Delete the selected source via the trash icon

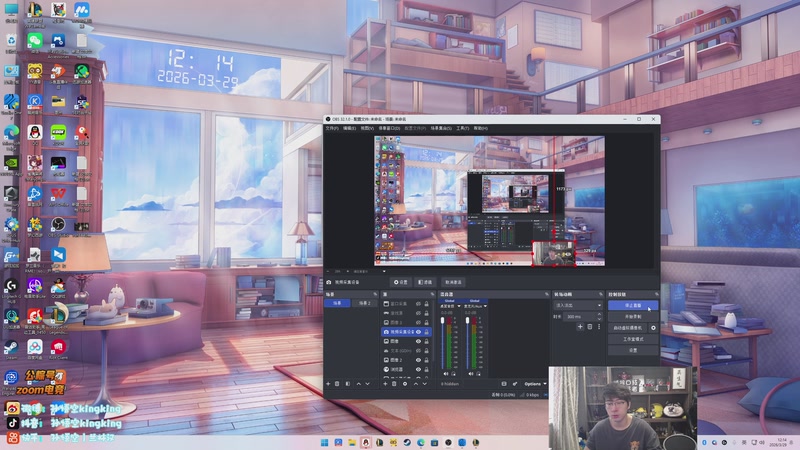(394, 384)
